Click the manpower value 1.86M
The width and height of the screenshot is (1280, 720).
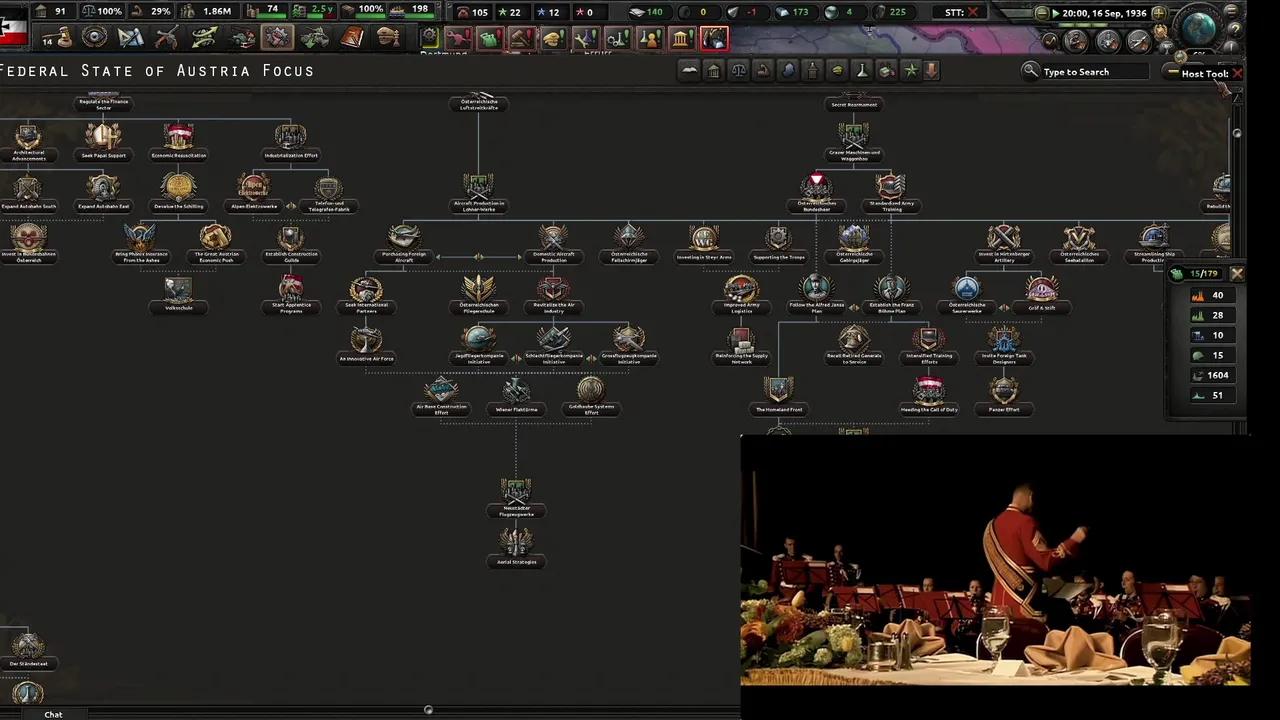(208, 11)
